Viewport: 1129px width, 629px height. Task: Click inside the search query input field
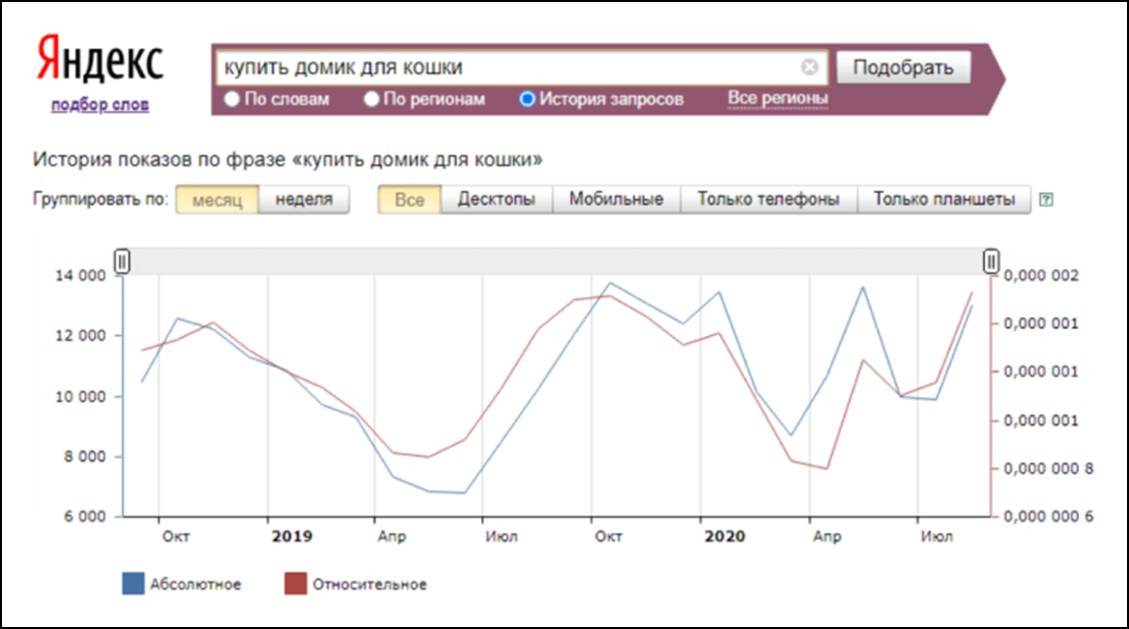(x=500, y=66)
